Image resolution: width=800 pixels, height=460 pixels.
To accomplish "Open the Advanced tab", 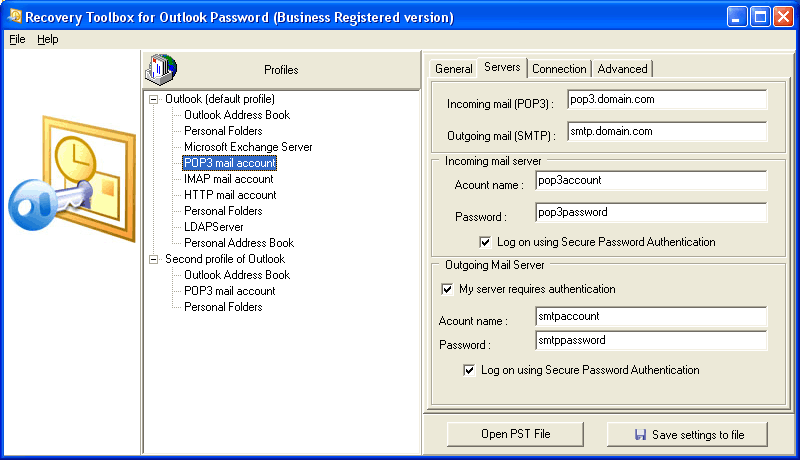I will tap(622, 69).
